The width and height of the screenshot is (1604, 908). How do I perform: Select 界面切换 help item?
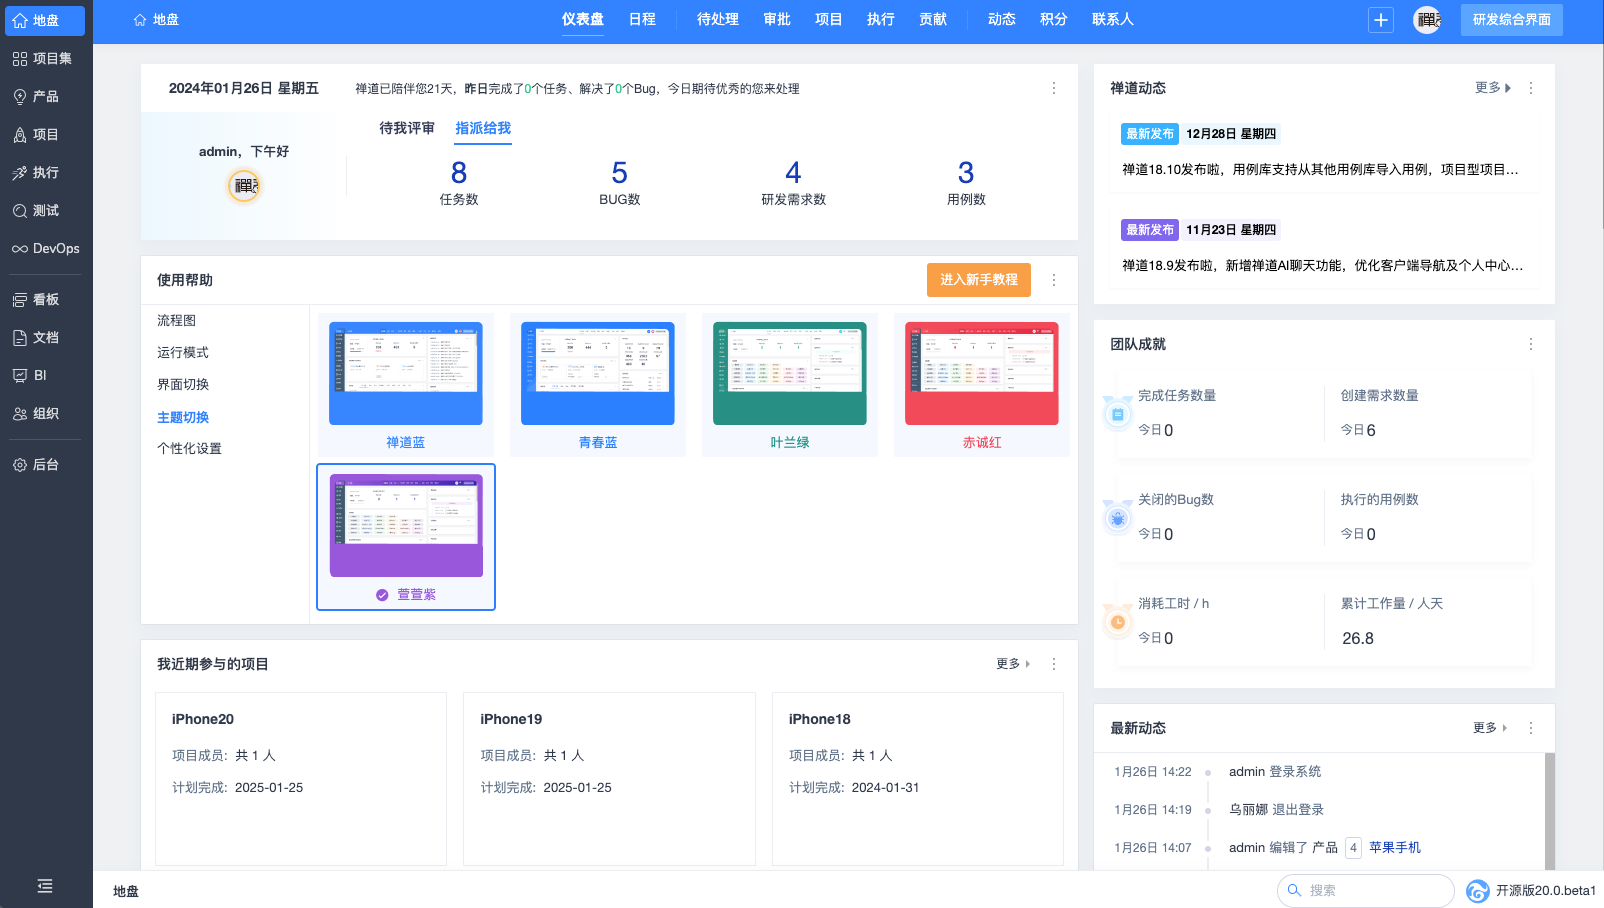tap(183, 385)
